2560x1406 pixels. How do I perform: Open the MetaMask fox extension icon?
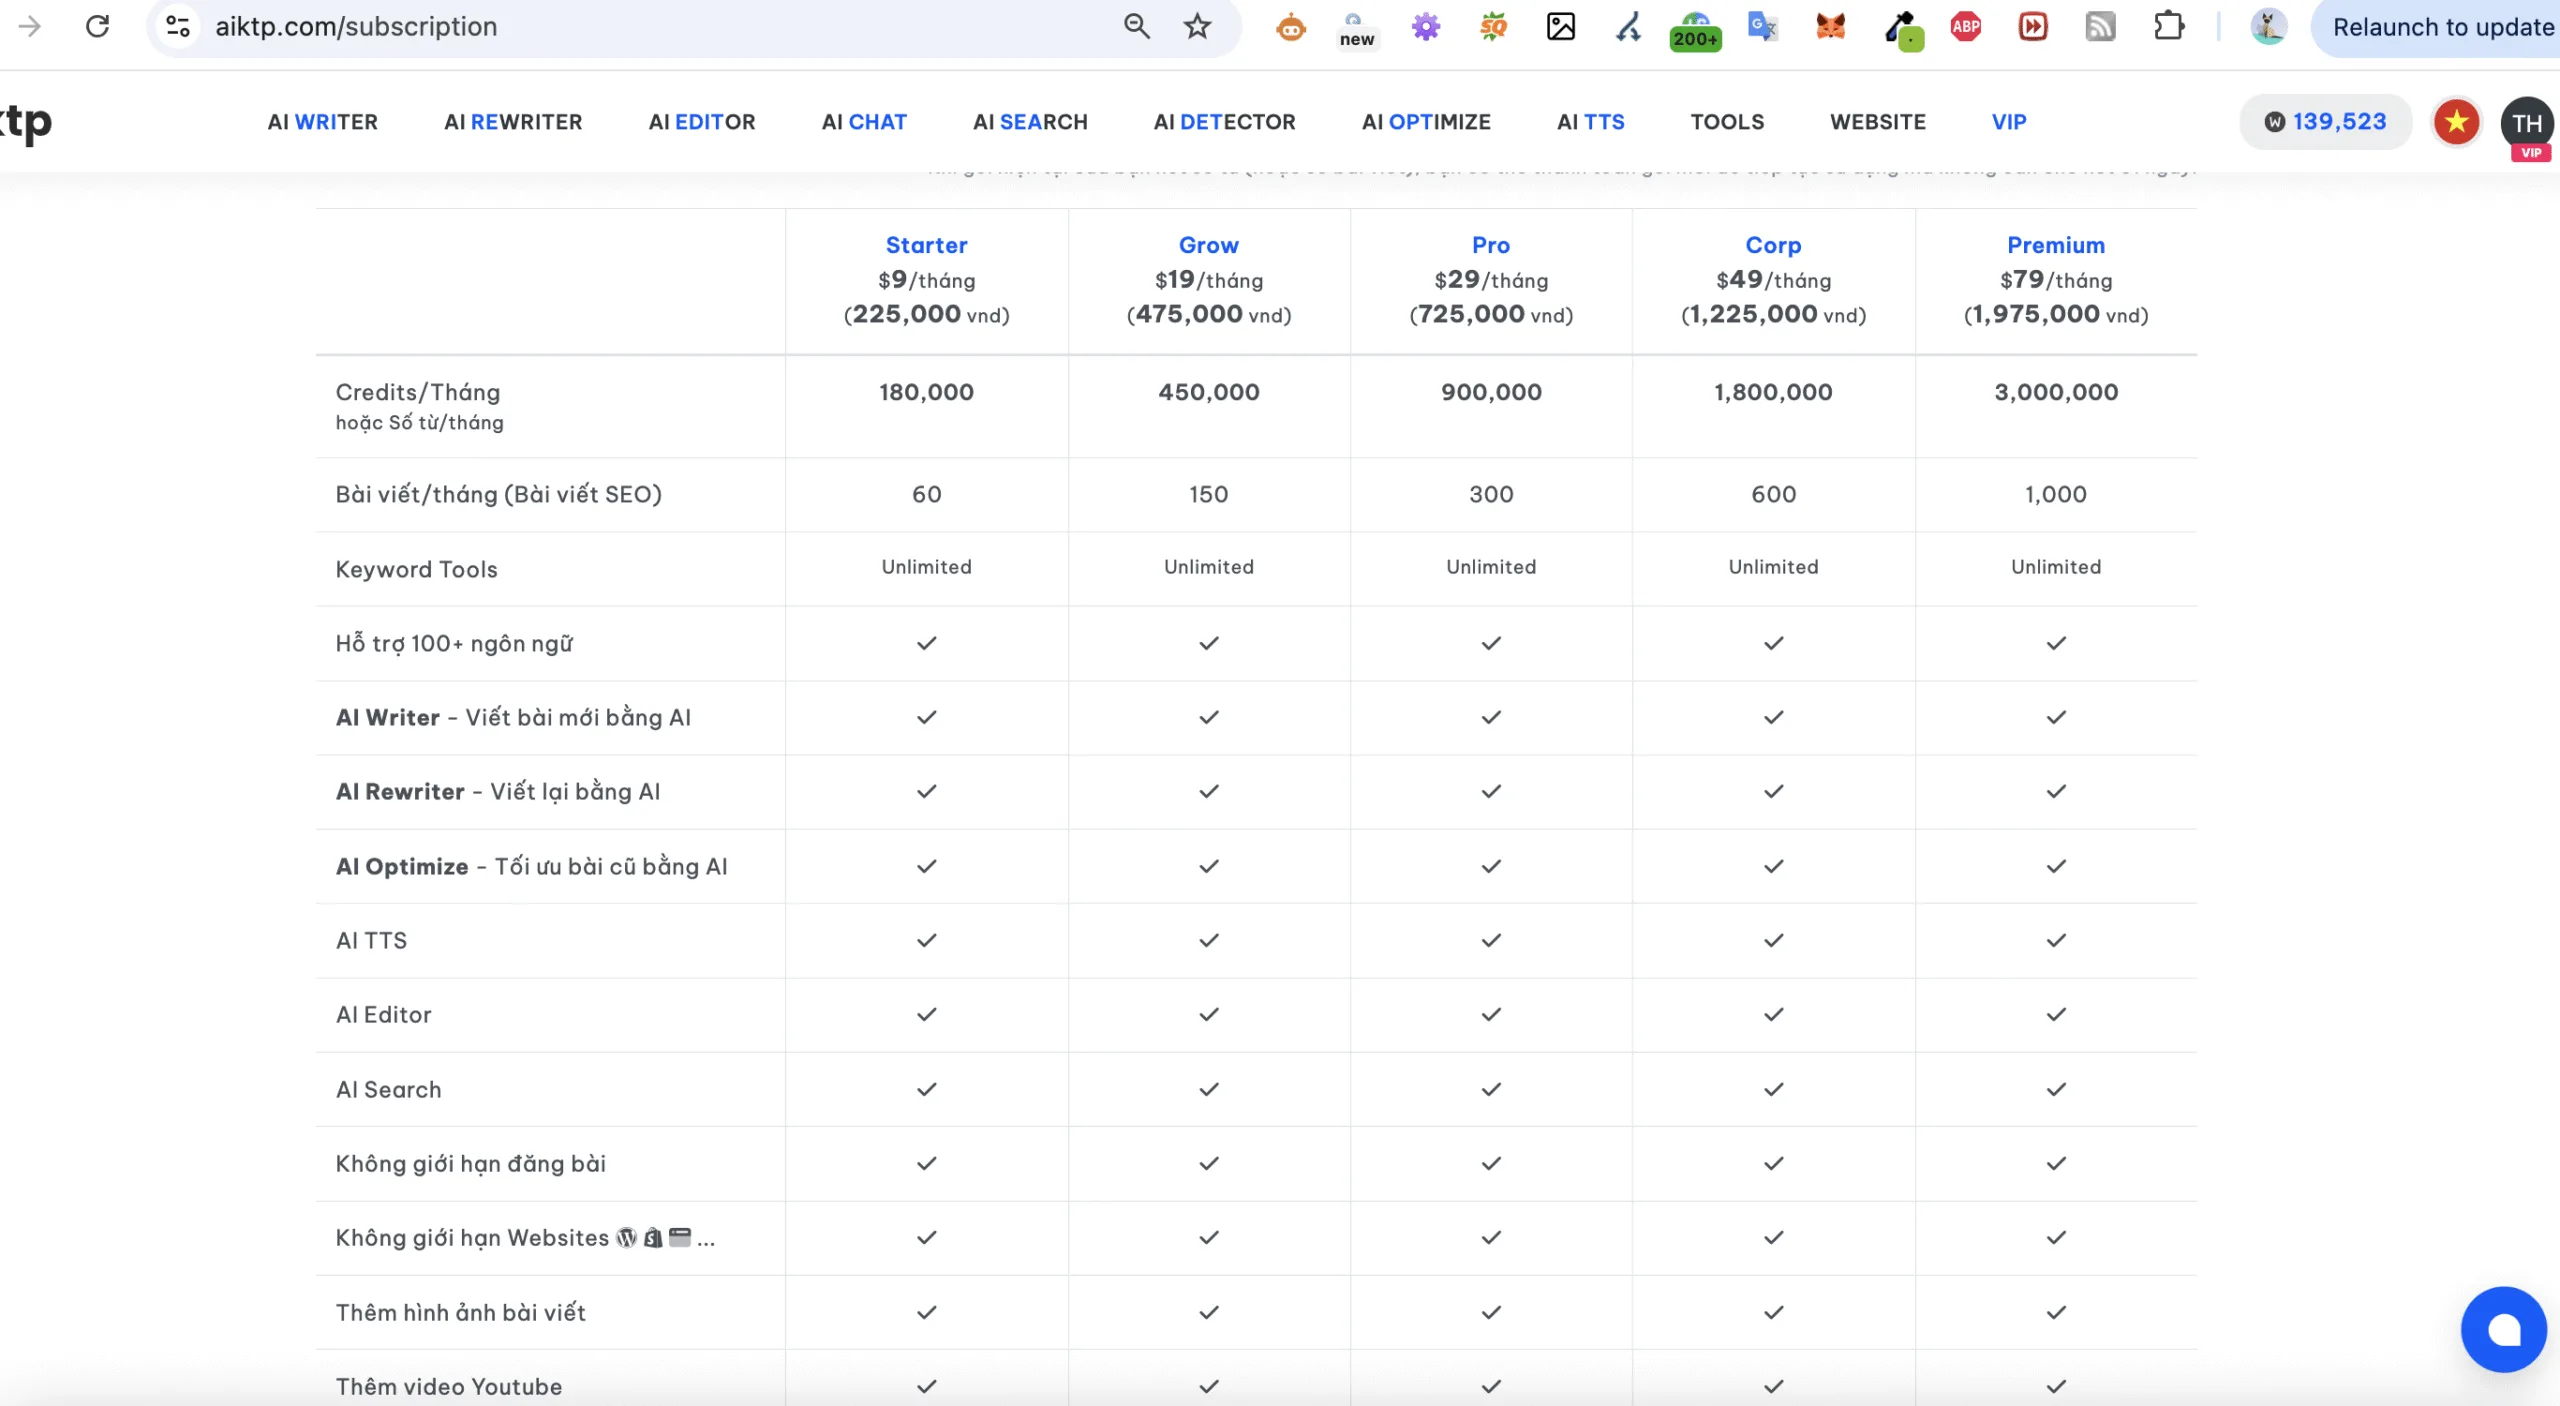[x=1830, y=26]
